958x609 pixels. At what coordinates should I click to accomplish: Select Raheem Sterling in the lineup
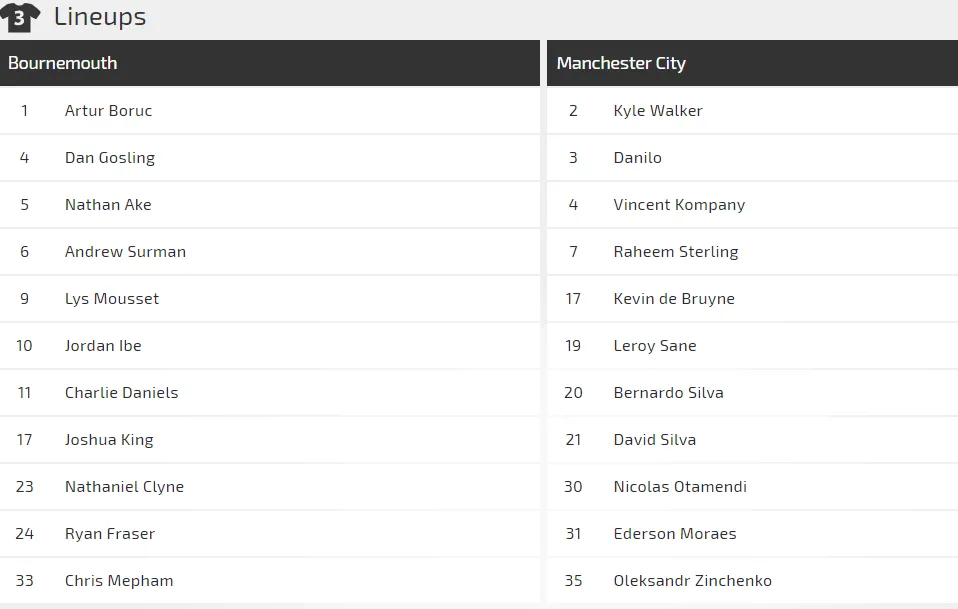[x=676, y=252]
